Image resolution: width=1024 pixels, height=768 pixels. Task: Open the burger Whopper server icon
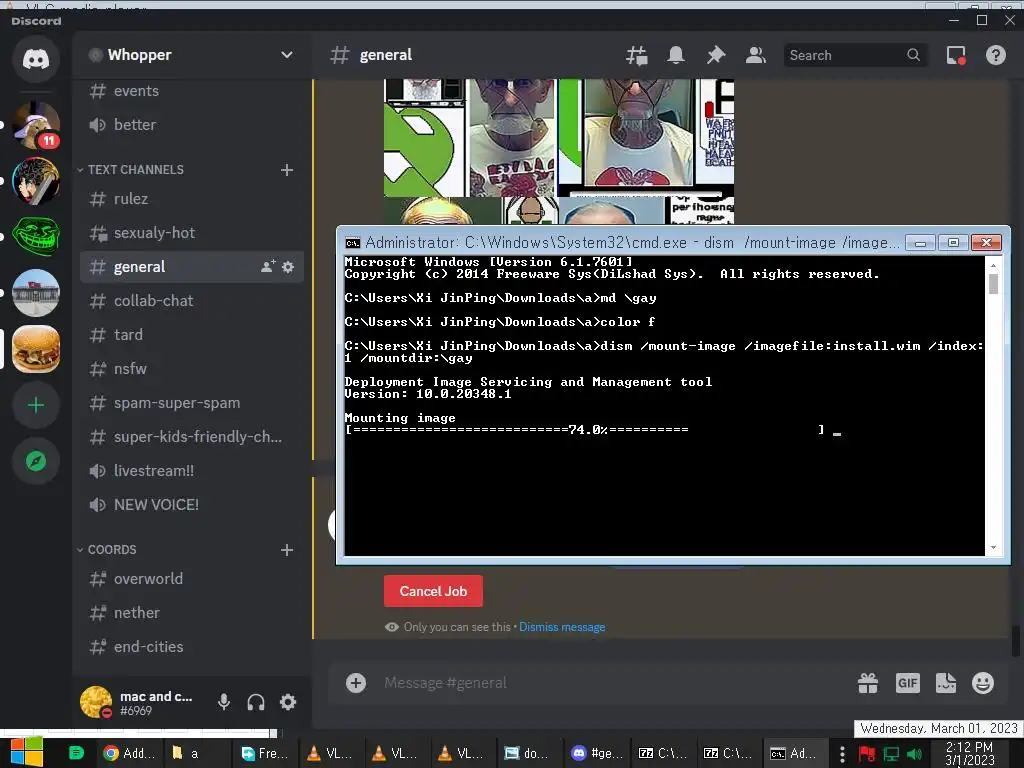tap(36, 349)
